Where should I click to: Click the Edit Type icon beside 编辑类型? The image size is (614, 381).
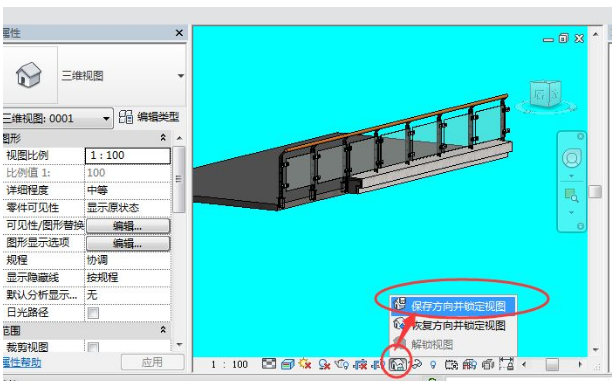pyautogui.click(x=126, y=117)
